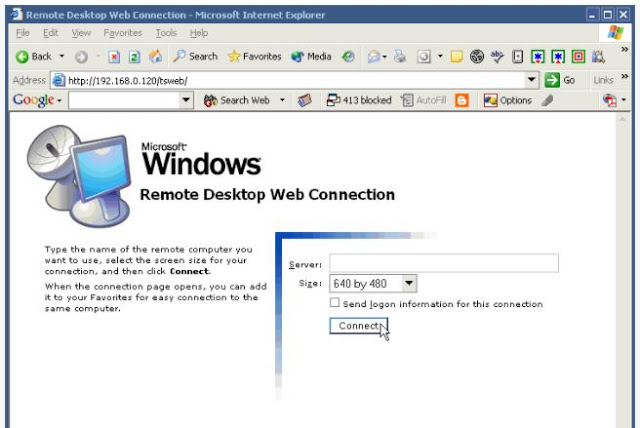640x428 pixels.
Task: Open the Tools menu
Action: click(x=166, y=33)
